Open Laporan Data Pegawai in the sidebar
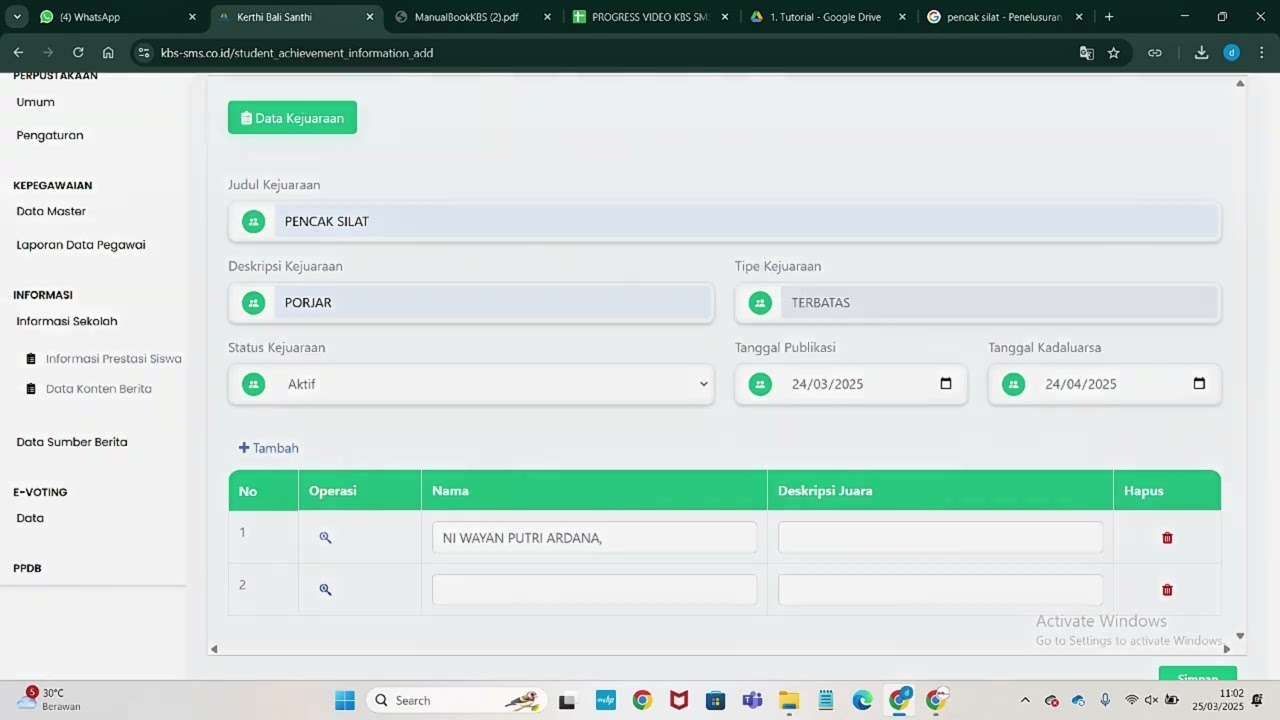 [81, 245]
